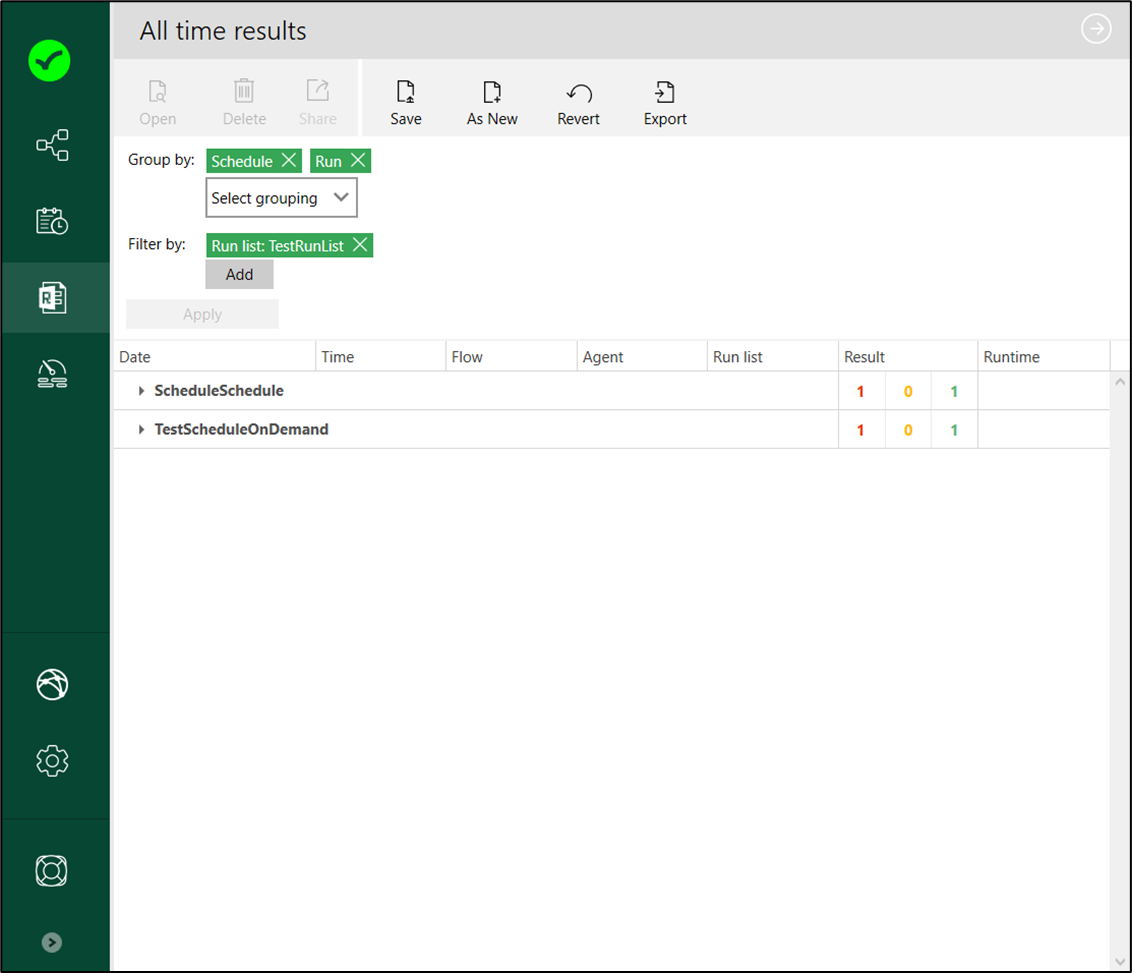Sort results by the Result column header

click(x=864, y=356)
